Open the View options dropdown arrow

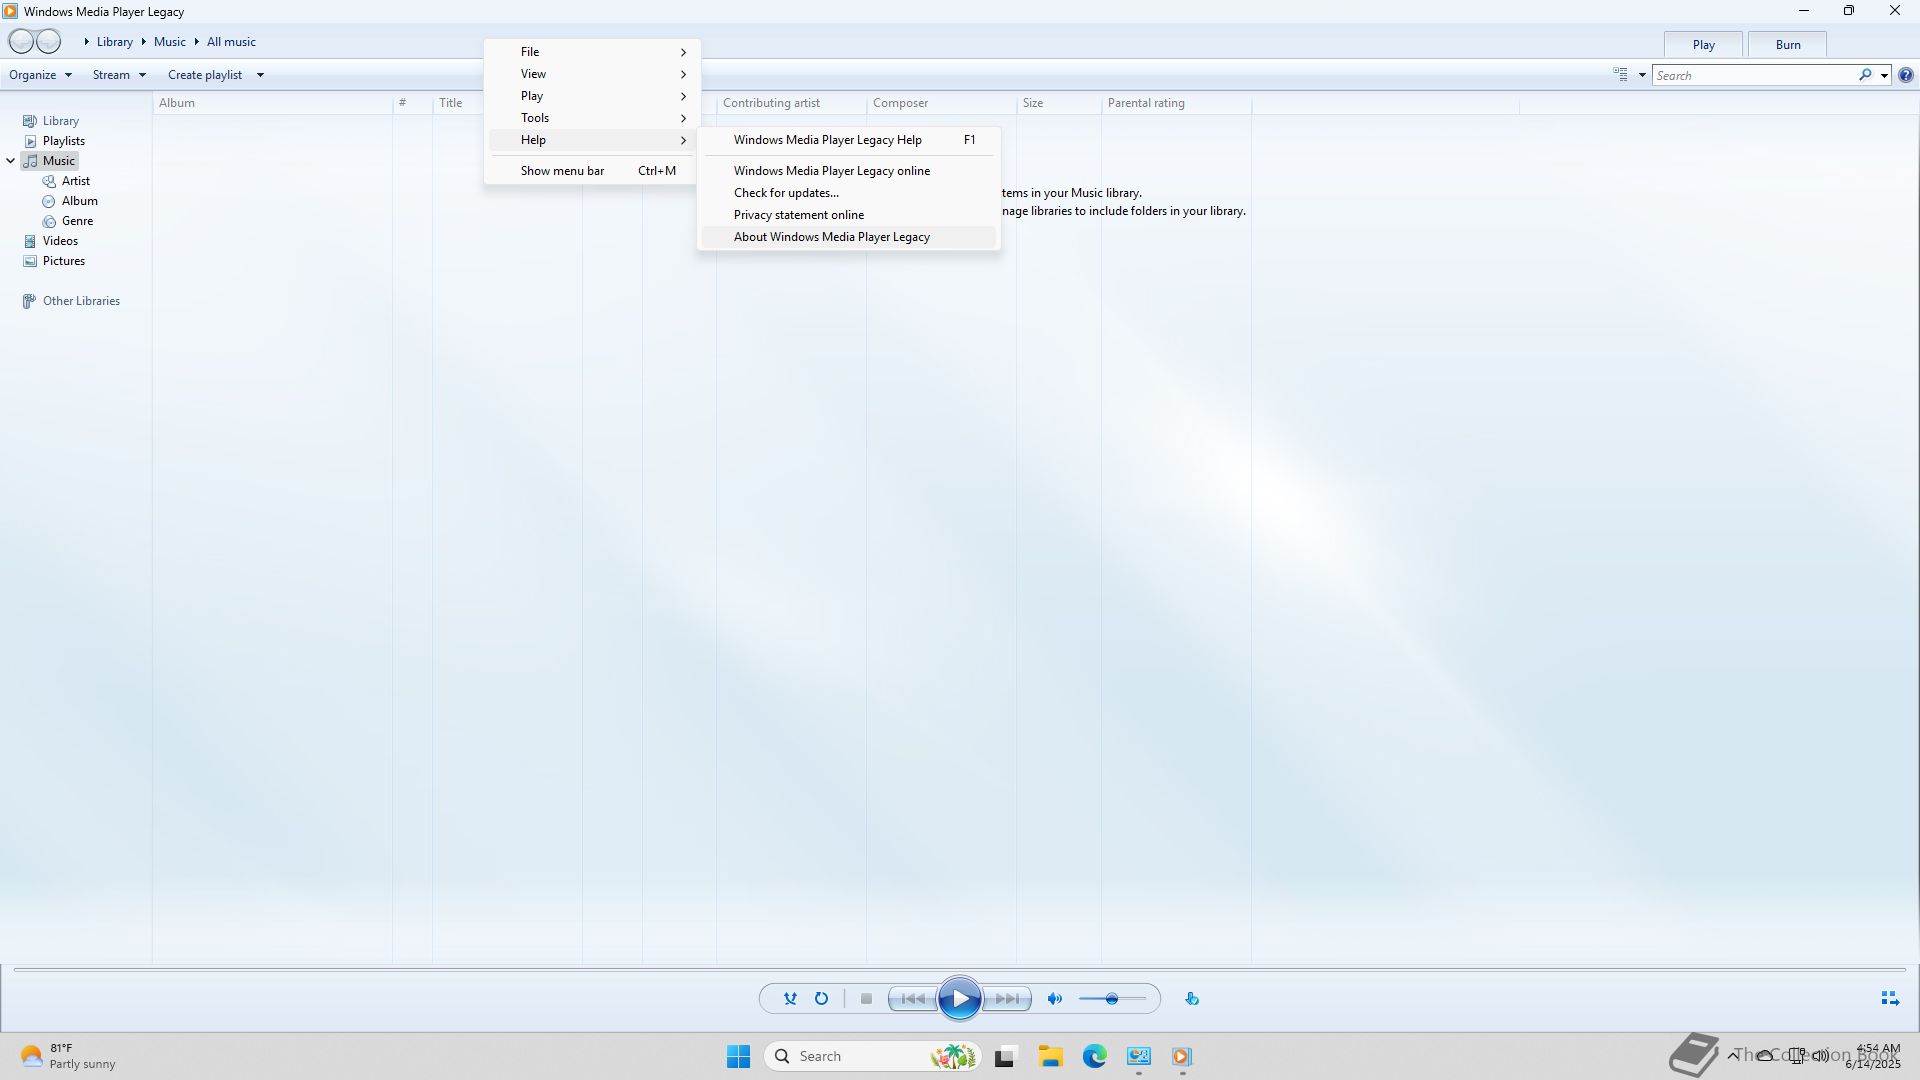(1642, 75)
